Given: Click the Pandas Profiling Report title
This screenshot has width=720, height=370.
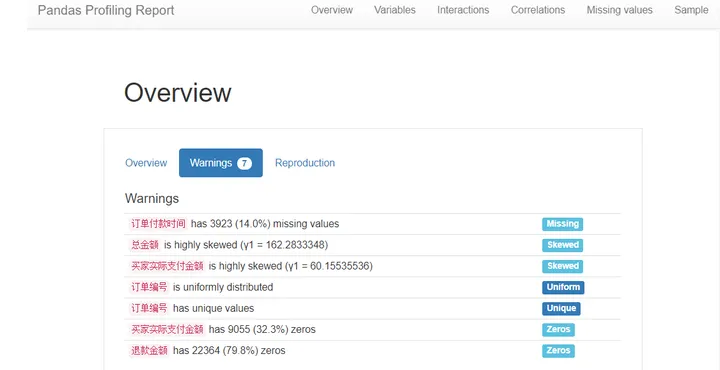Looking at the screenshot, I should [x=106, y=10].
